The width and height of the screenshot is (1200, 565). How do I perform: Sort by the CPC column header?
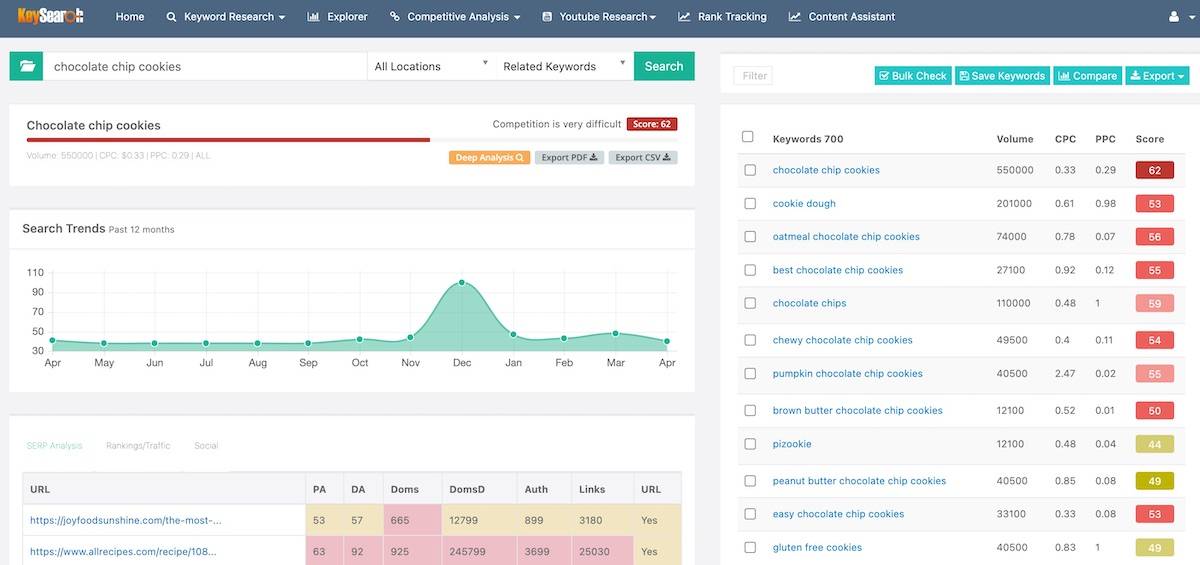click(x=1065, y=139)
